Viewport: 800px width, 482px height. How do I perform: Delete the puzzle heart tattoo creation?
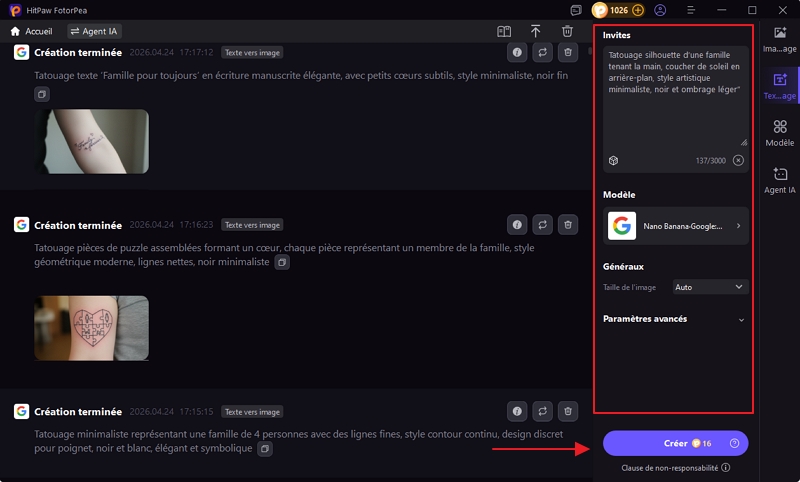[568, 225]
